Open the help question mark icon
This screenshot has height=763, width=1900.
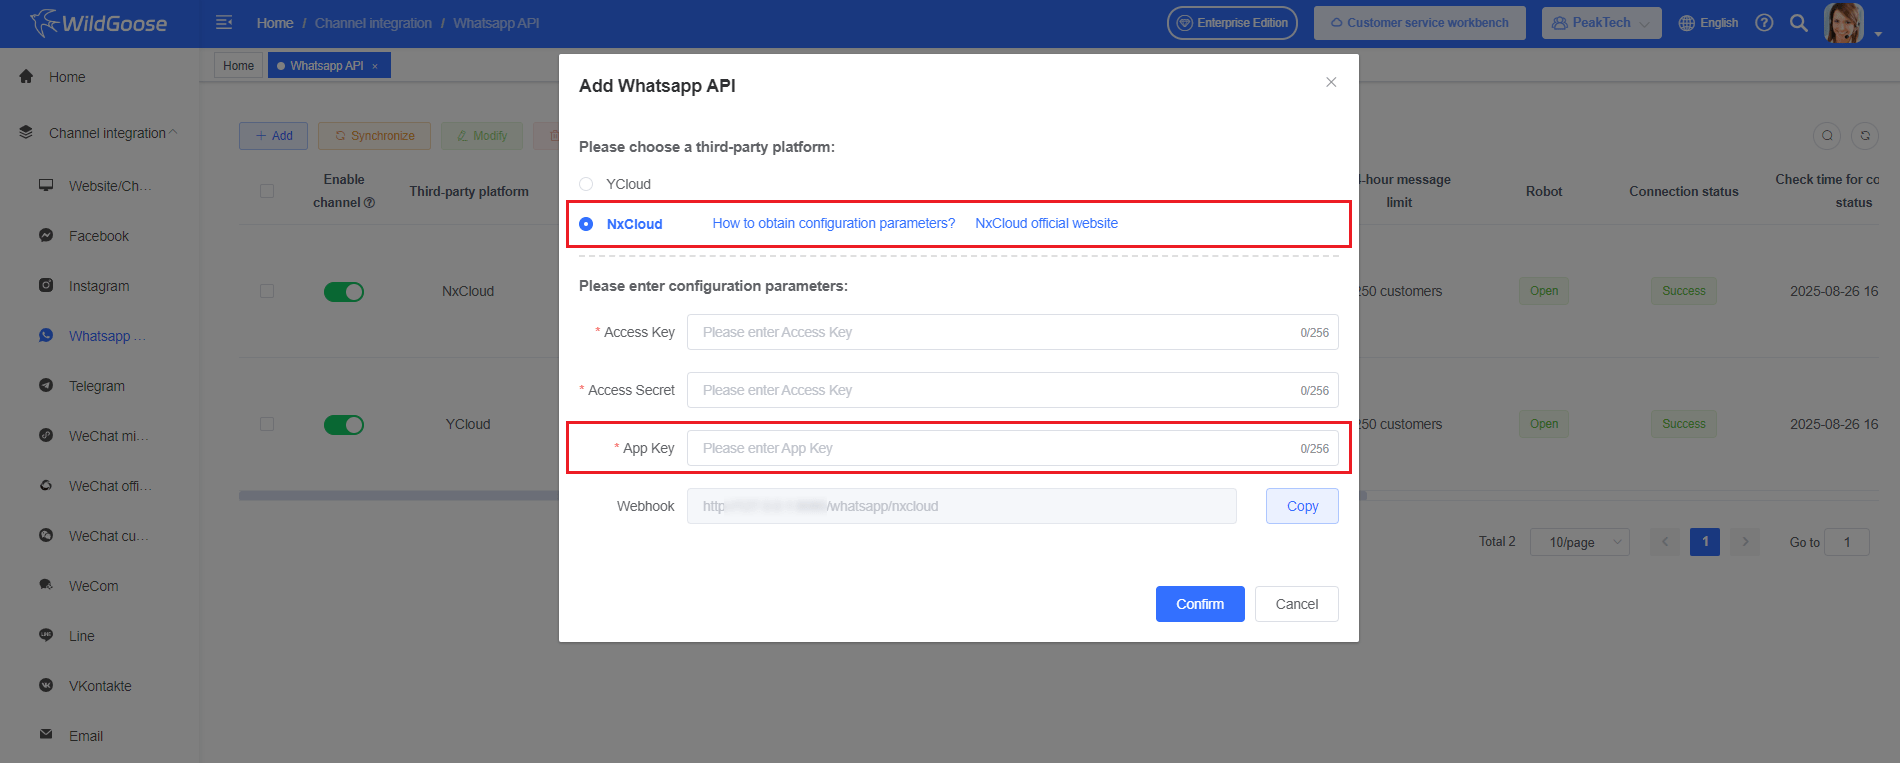pos(1764,22)
